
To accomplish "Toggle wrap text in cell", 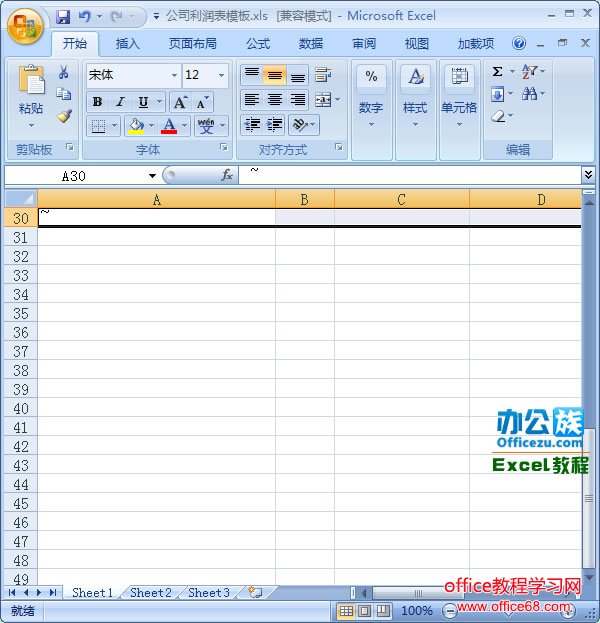I will pos(323,75).
